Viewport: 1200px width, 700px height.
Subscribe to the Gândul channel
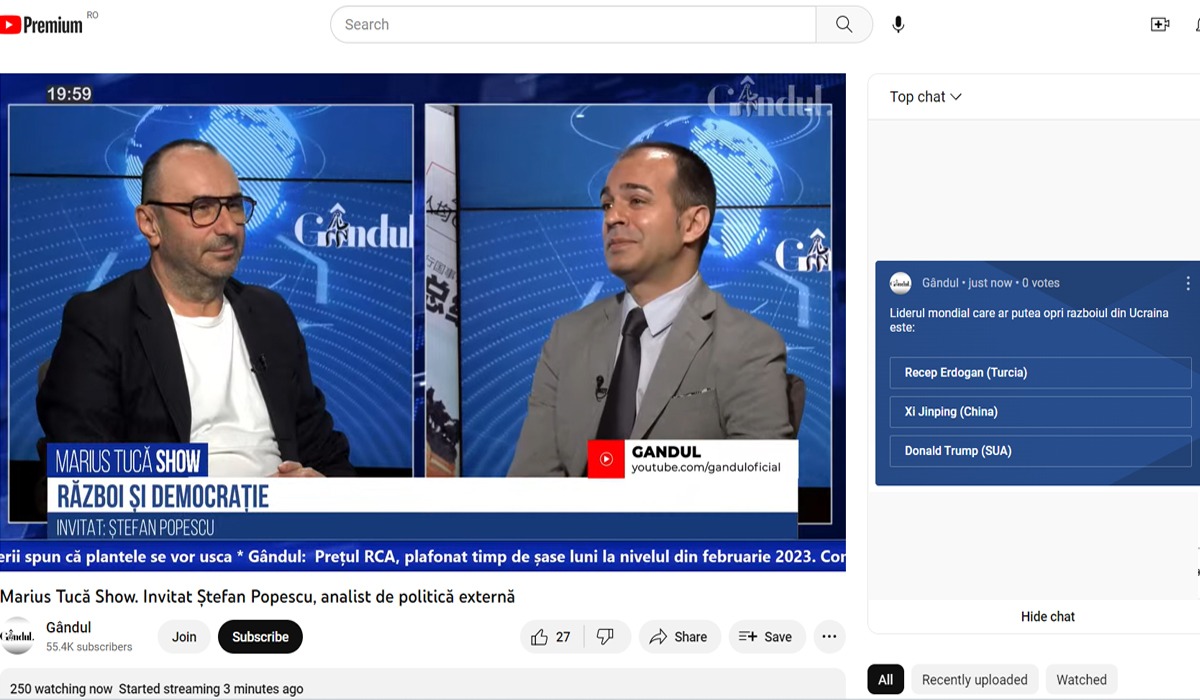coord(260,637)
